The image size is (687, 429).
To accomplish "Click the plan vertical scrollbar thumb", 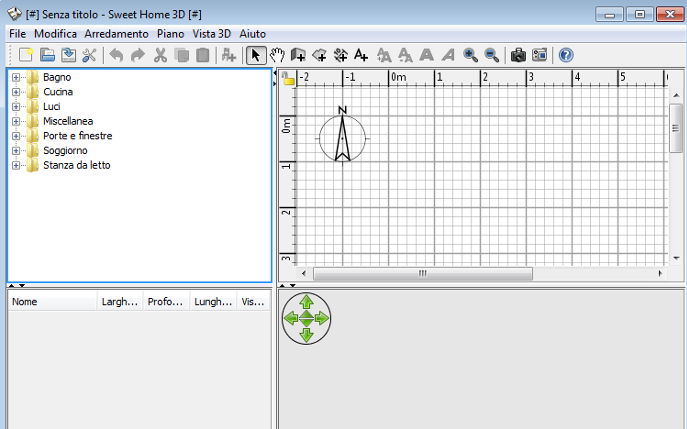I will point(676,128).
